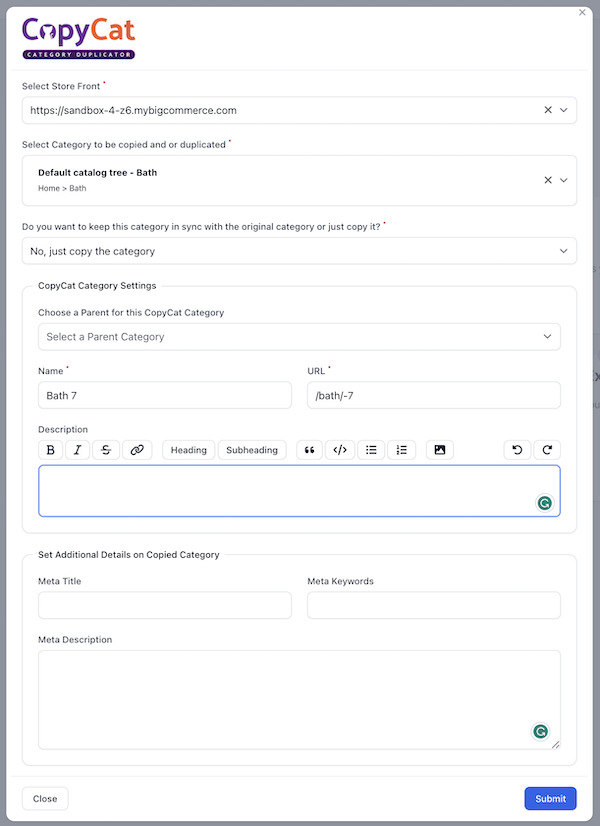Clear the selected Bath category
This screenshot has width=600, height=826.
pos(548,180)
